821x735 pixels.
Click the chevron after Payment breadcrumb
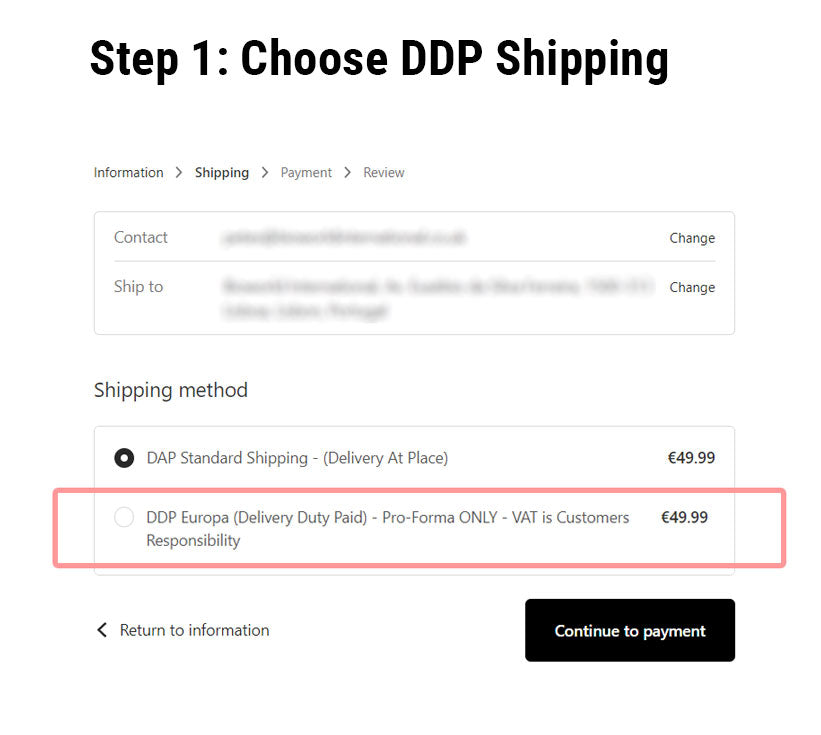347,172
